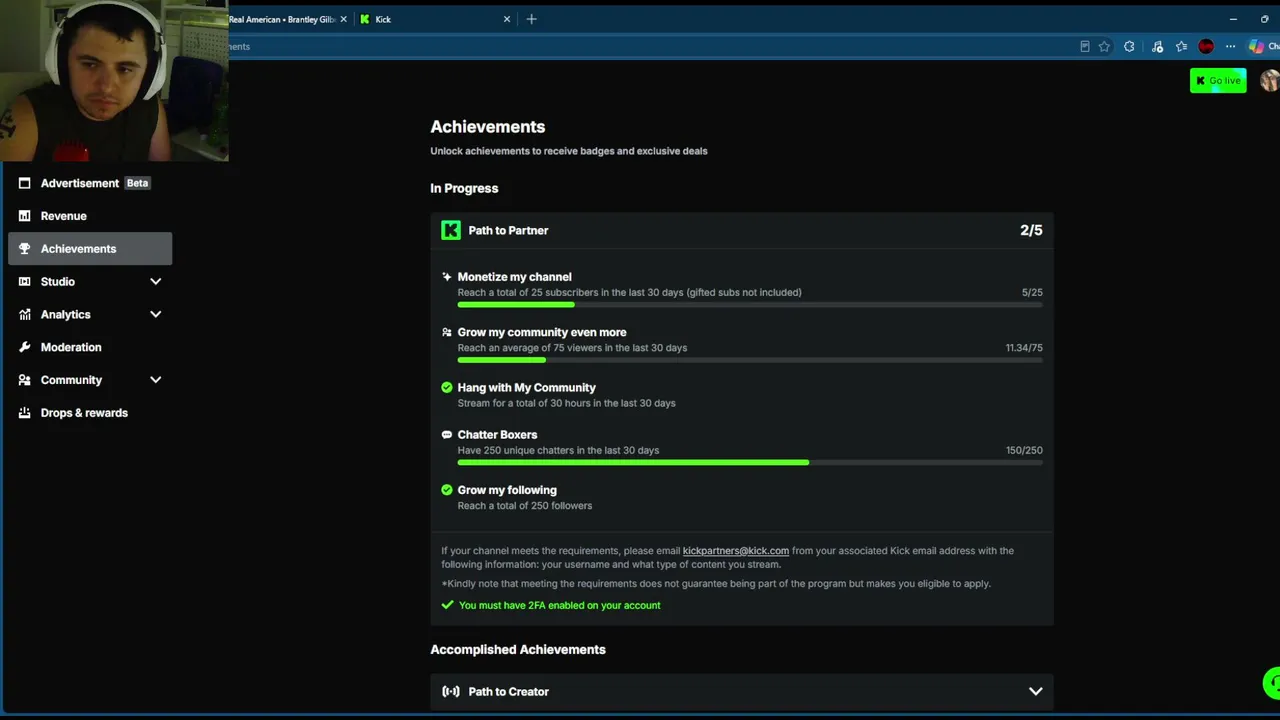Click the Drops & rewards icon
Screen dimensions: 1280x720
pos(25,413)
